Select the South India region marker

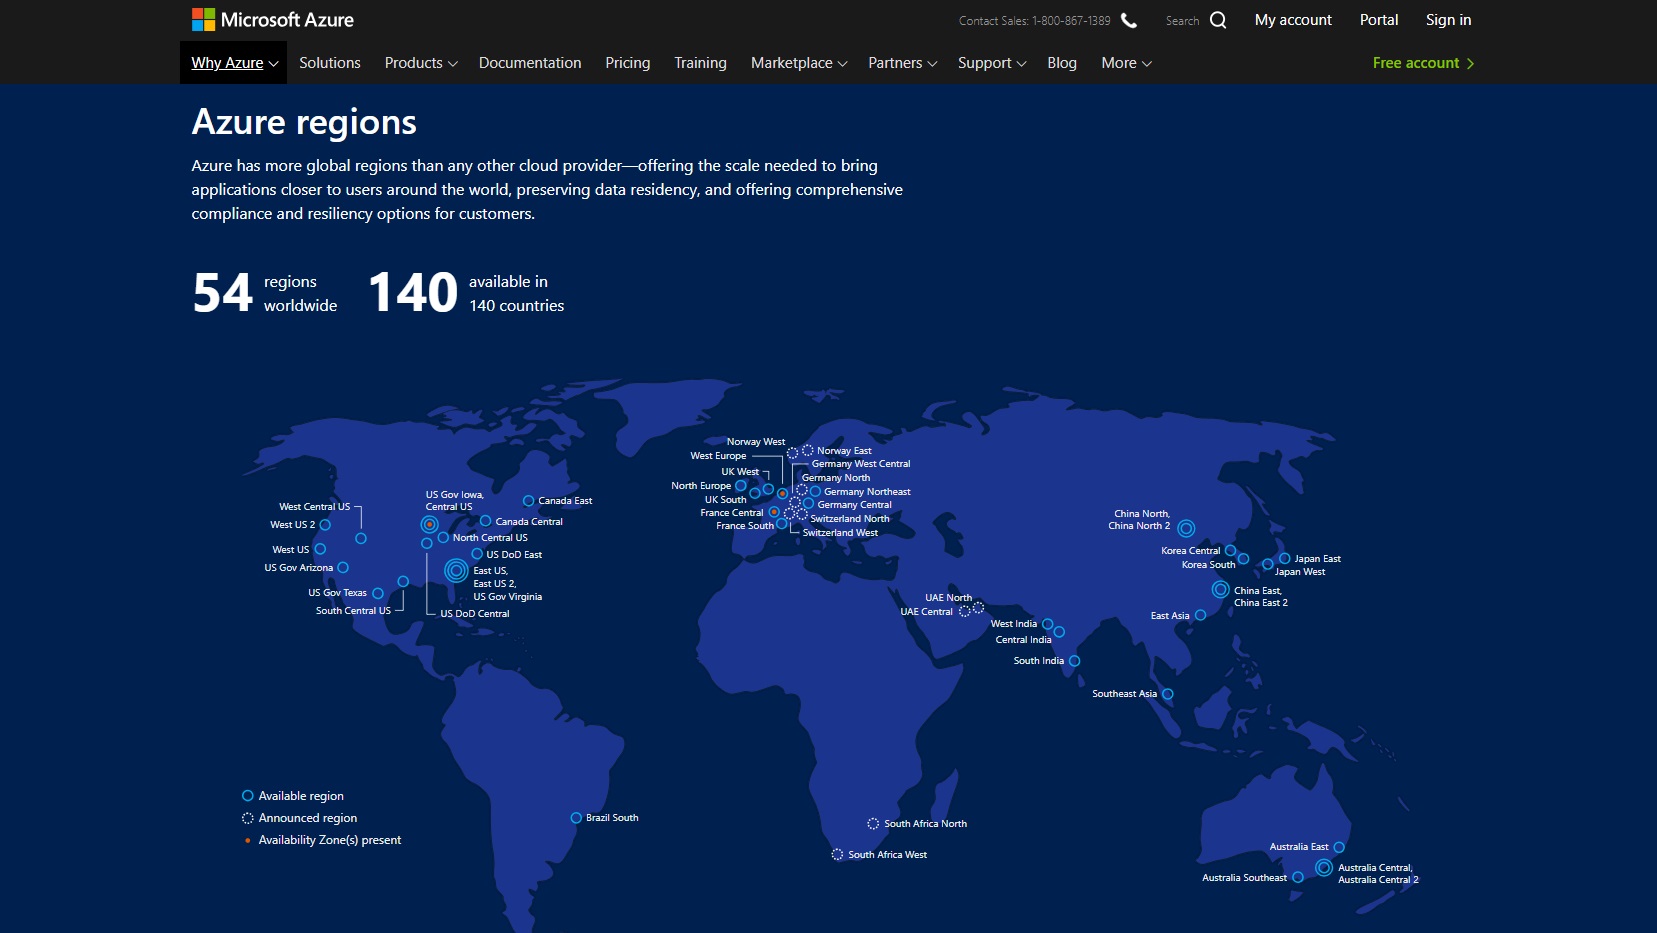coord(1074,661)
